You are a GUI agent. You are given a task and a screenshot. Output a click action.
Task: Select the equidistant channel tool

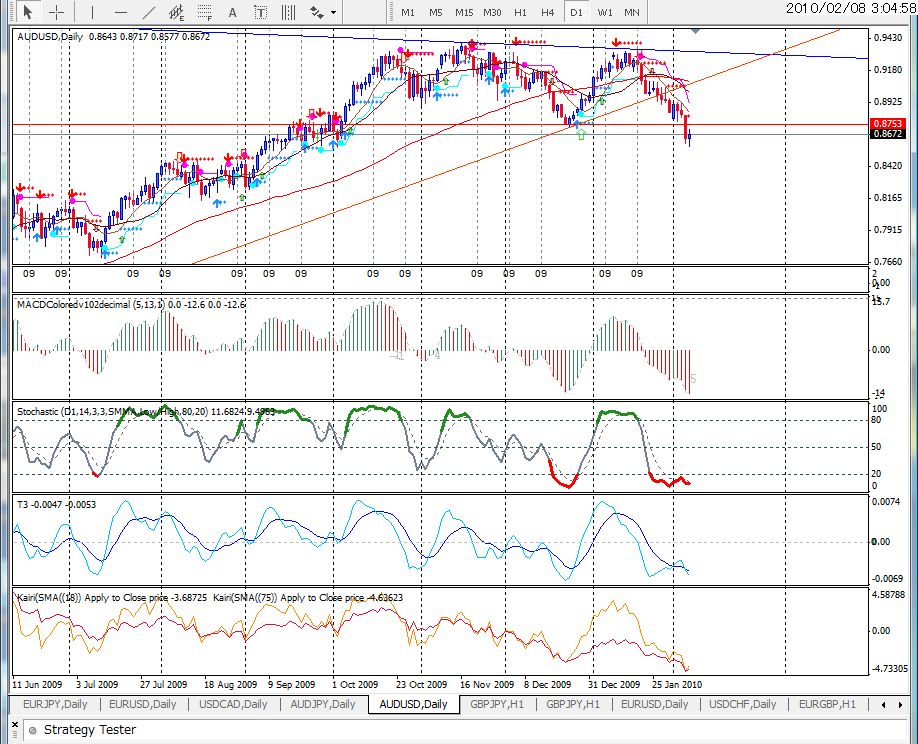pos(176,12)
